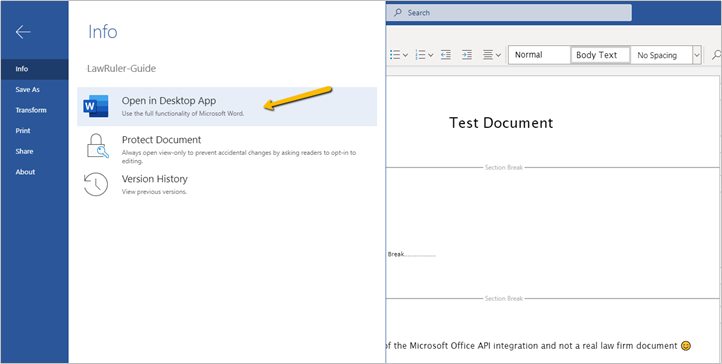Open About in the sidebar
This screenshot has height=364, width=722.
tap(35, 172)
